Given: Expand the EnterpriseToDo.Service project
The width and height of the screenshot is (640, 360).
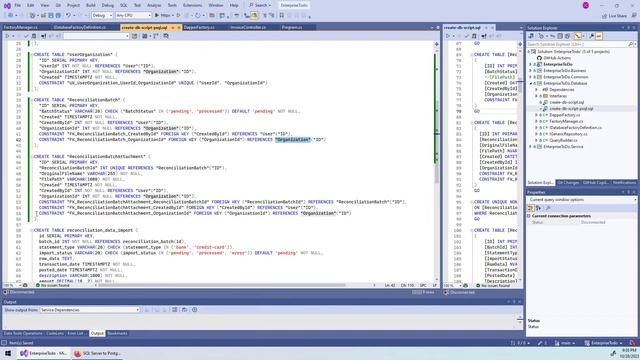Looking at the screenshot, I should [x=531, y=147].
